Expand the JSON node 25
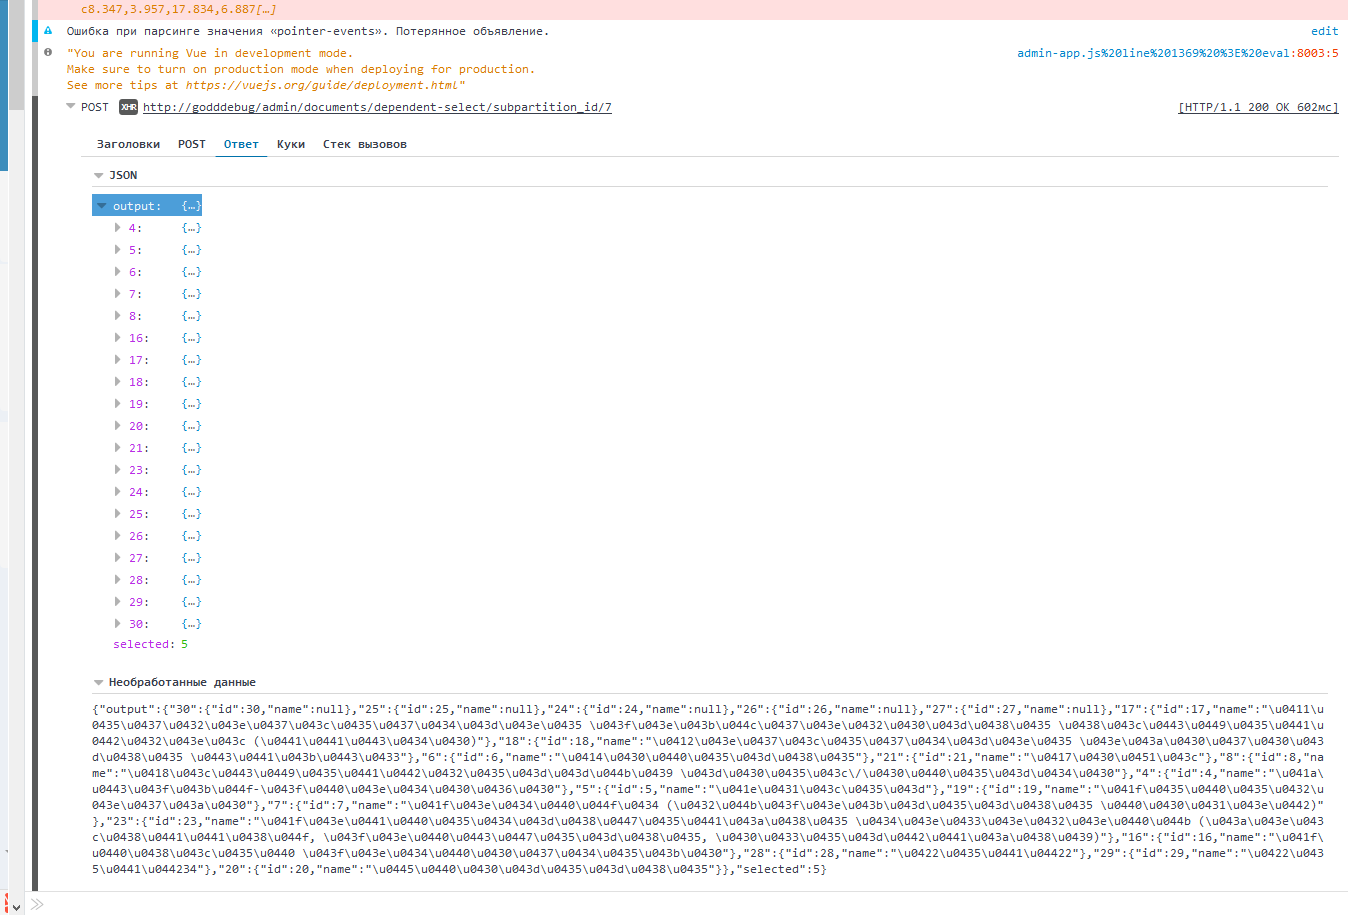 pos(118,514)
